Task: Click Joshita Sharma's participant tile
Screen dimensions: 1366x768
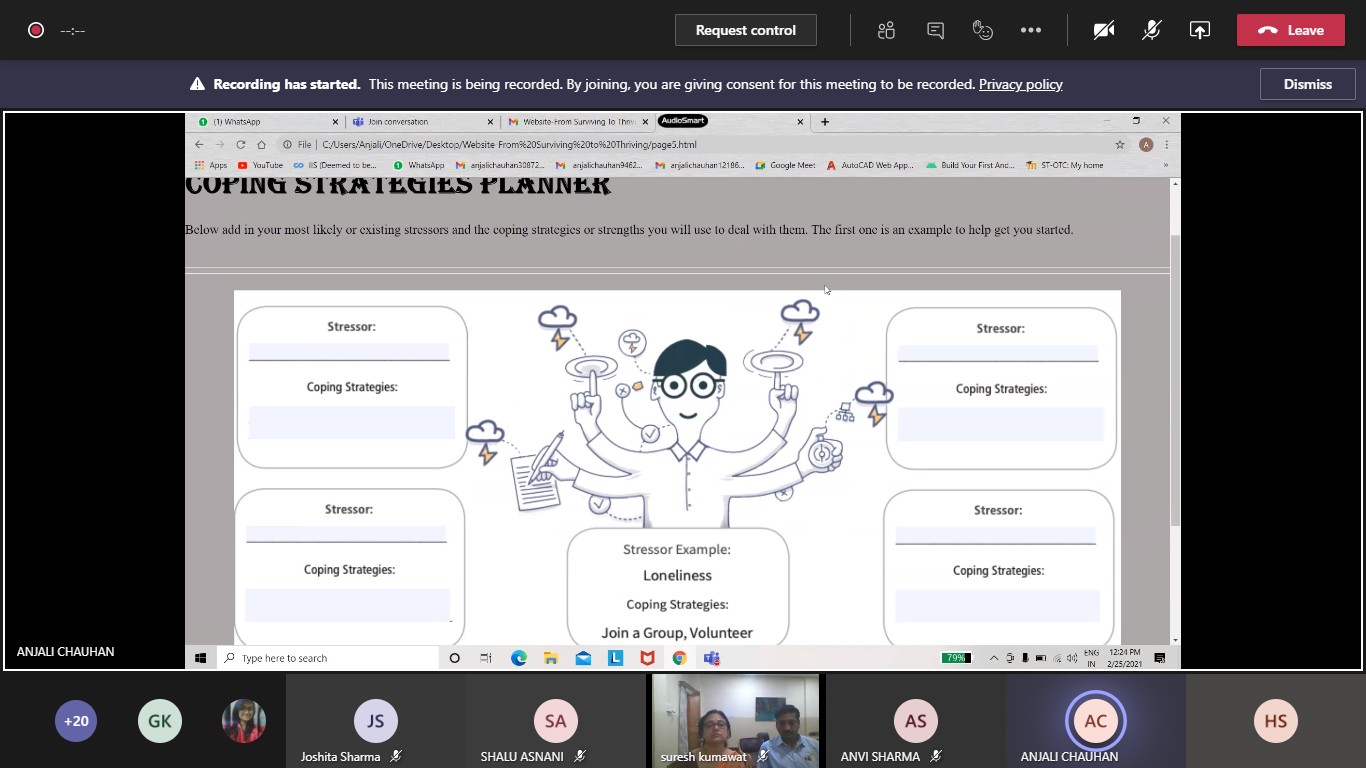Action: pyautogui.click(x=375, y=722)
